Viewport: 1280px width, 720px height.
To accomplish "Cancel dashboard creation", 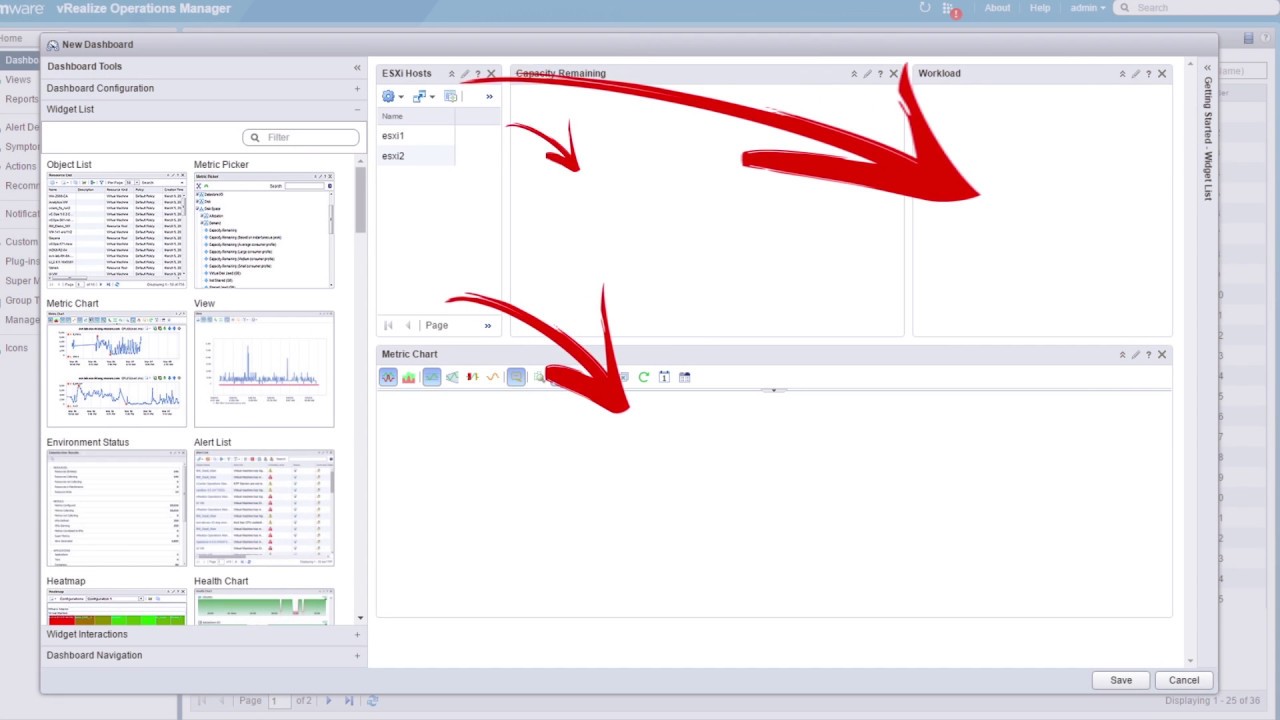I will 1183,680.
